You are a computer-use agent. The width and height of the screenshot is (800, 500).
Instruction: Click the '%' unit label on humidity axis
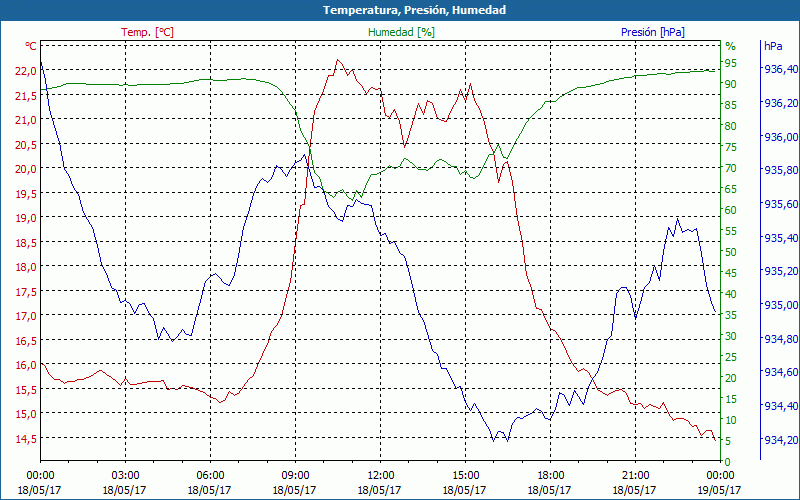731,46
